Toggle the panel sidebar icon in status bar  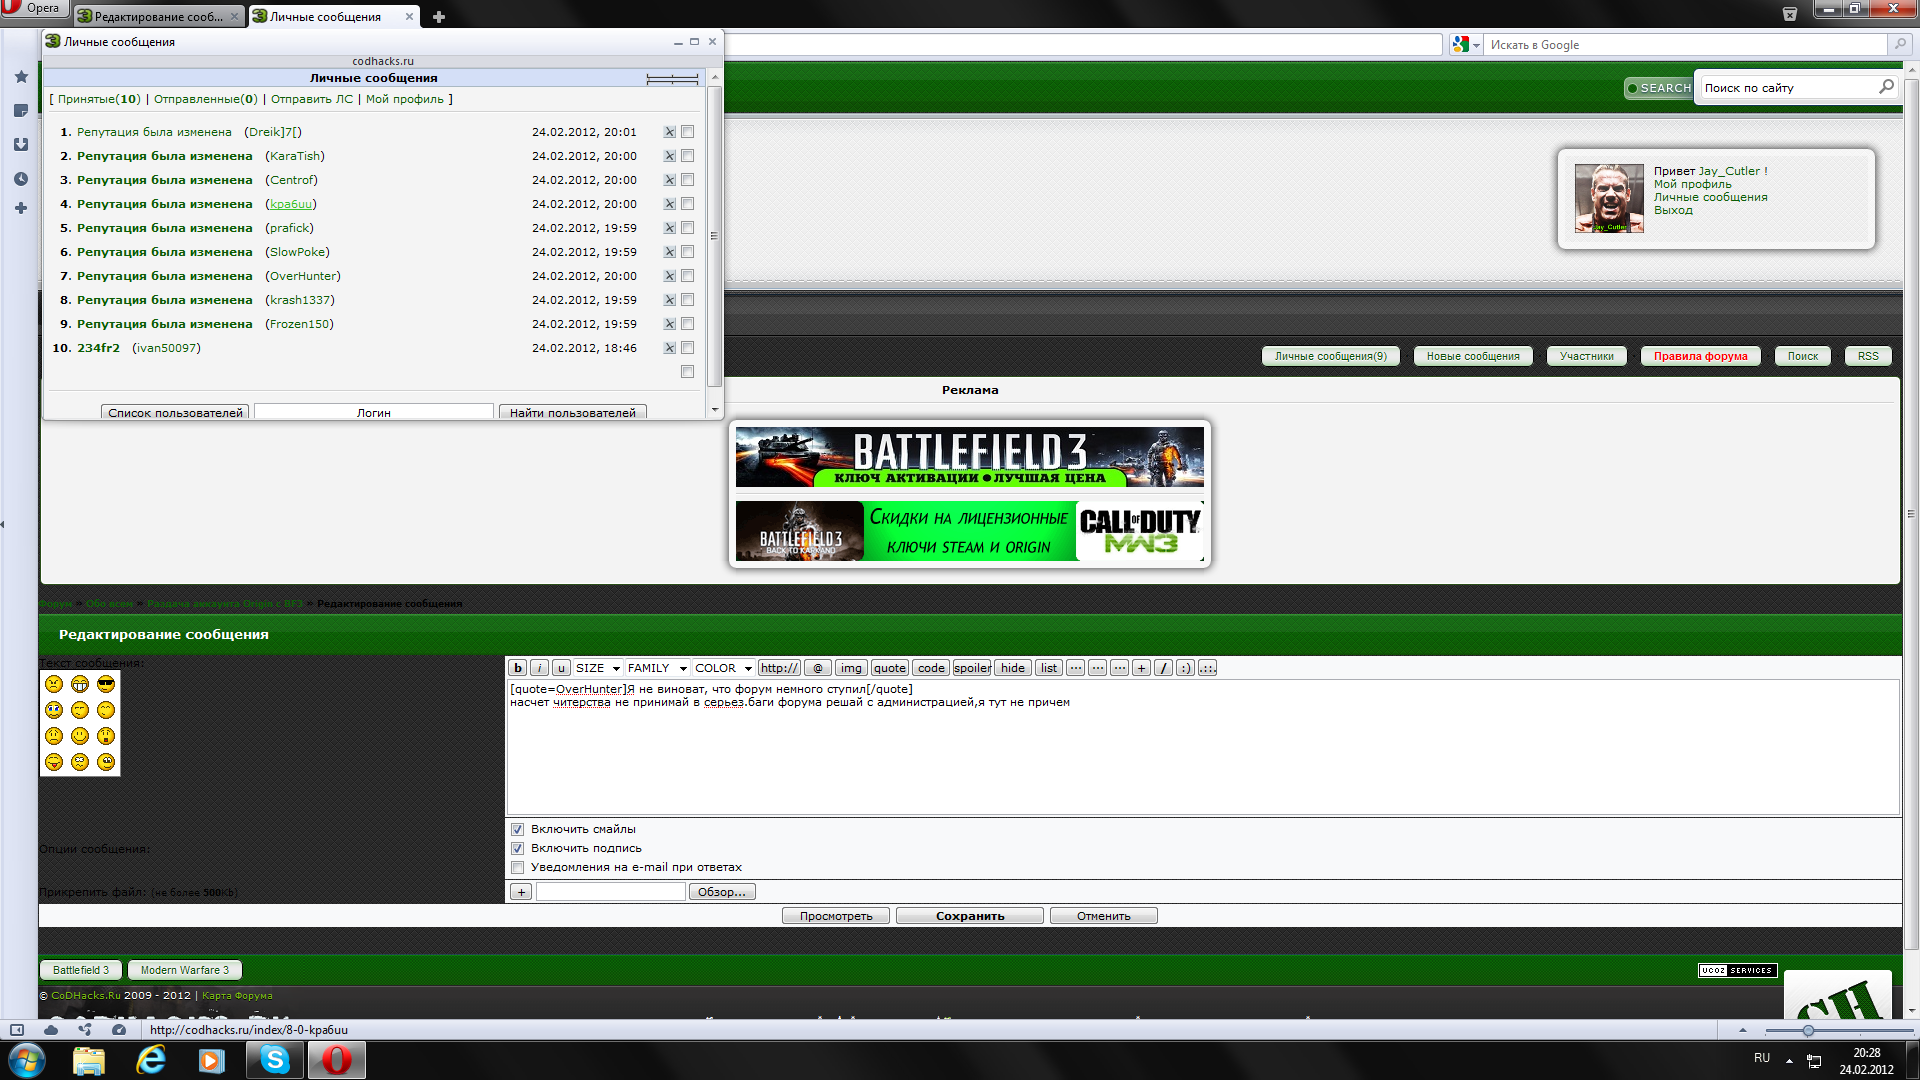(17, 1030)
